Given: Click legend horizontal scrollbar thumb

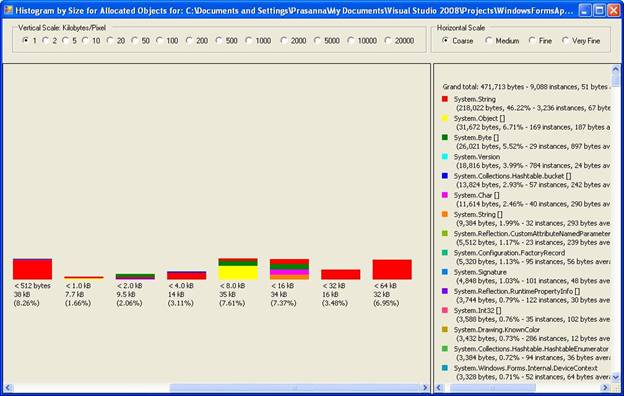Looking at the screenshot, I should click(493, 387).
